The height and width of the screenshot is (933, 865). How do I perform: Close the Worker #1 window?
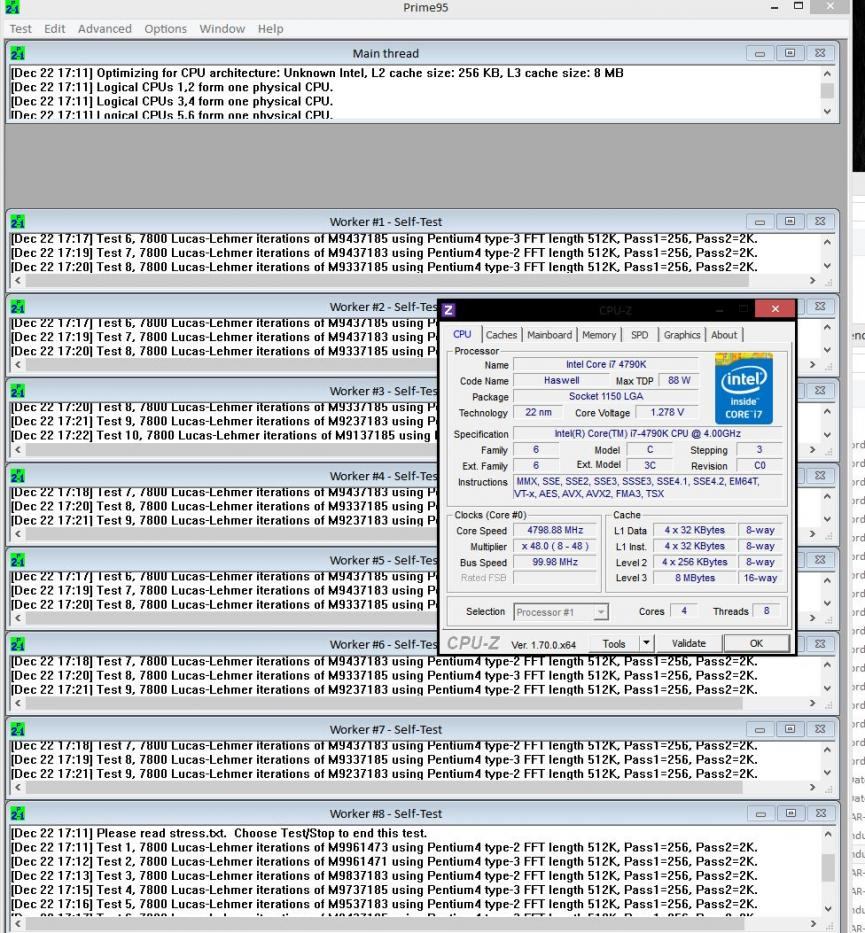point(820,221)
